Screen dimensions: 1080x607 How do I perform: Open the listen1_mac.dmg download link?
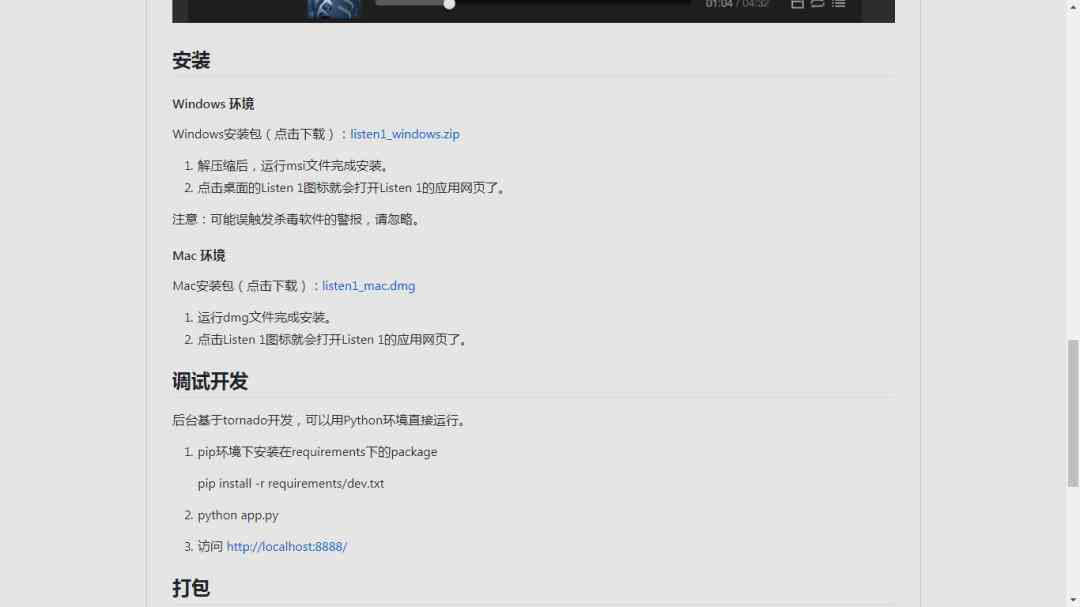[368, 286]
